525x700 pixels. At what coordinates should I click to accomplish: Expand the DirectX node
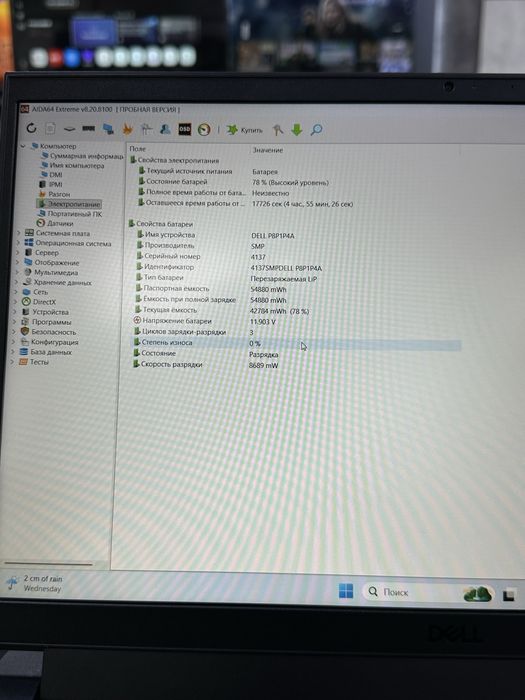click(16, 302)
